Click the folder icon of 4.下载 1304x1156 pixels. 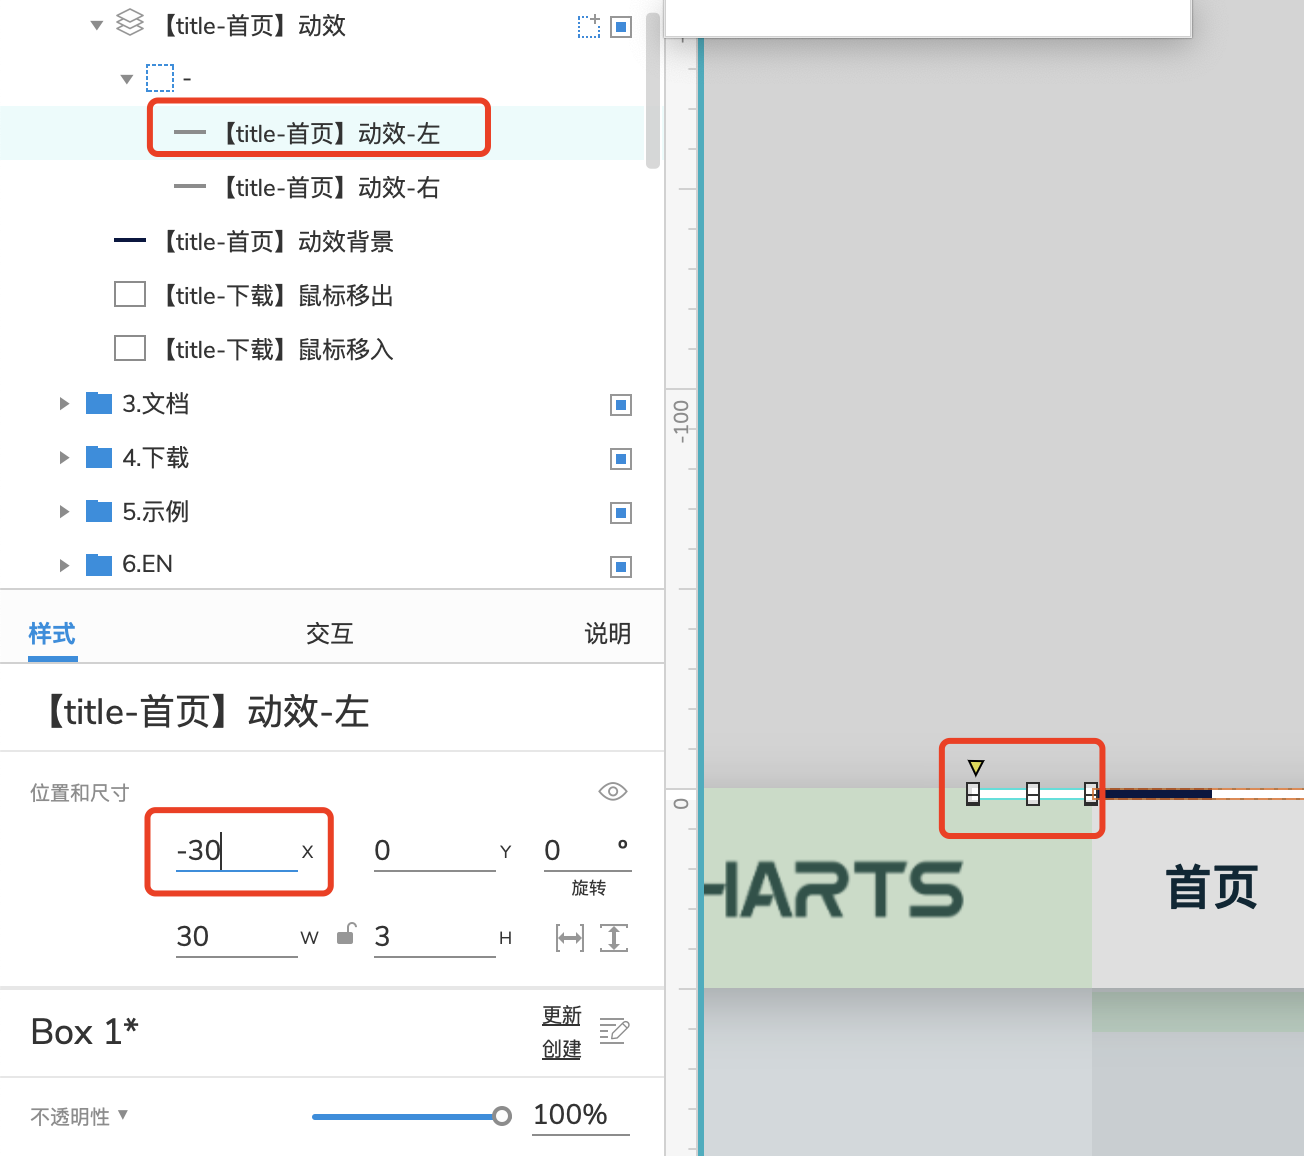[99, 457]
